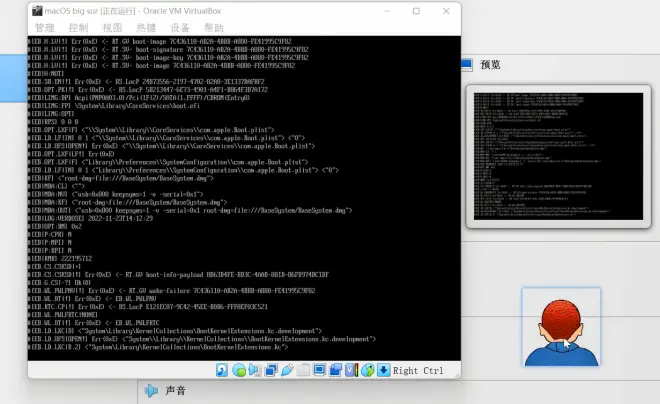Click the CPU virtualization (V) status icon
Viewport: 660px width, 404px height.
click(351, 370)
